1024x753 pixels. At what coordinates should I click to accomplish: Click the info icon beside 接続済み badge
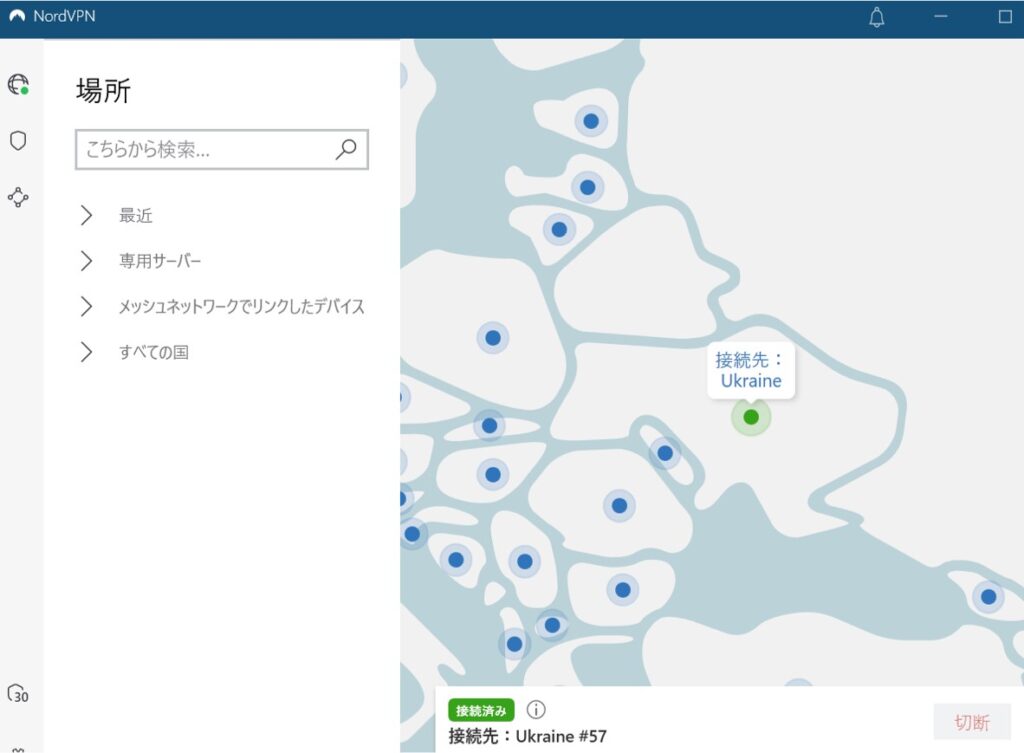tap(536, 710)
